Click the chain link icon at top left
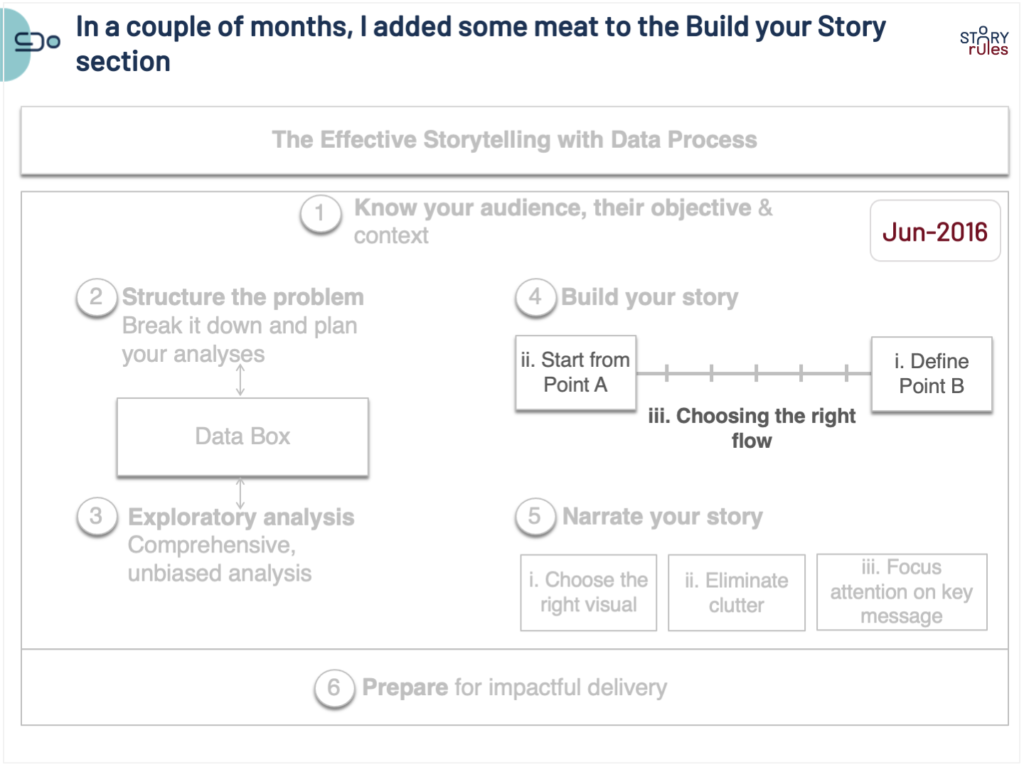The width and height of the screenshot is (1024, 767). [38, 42]
